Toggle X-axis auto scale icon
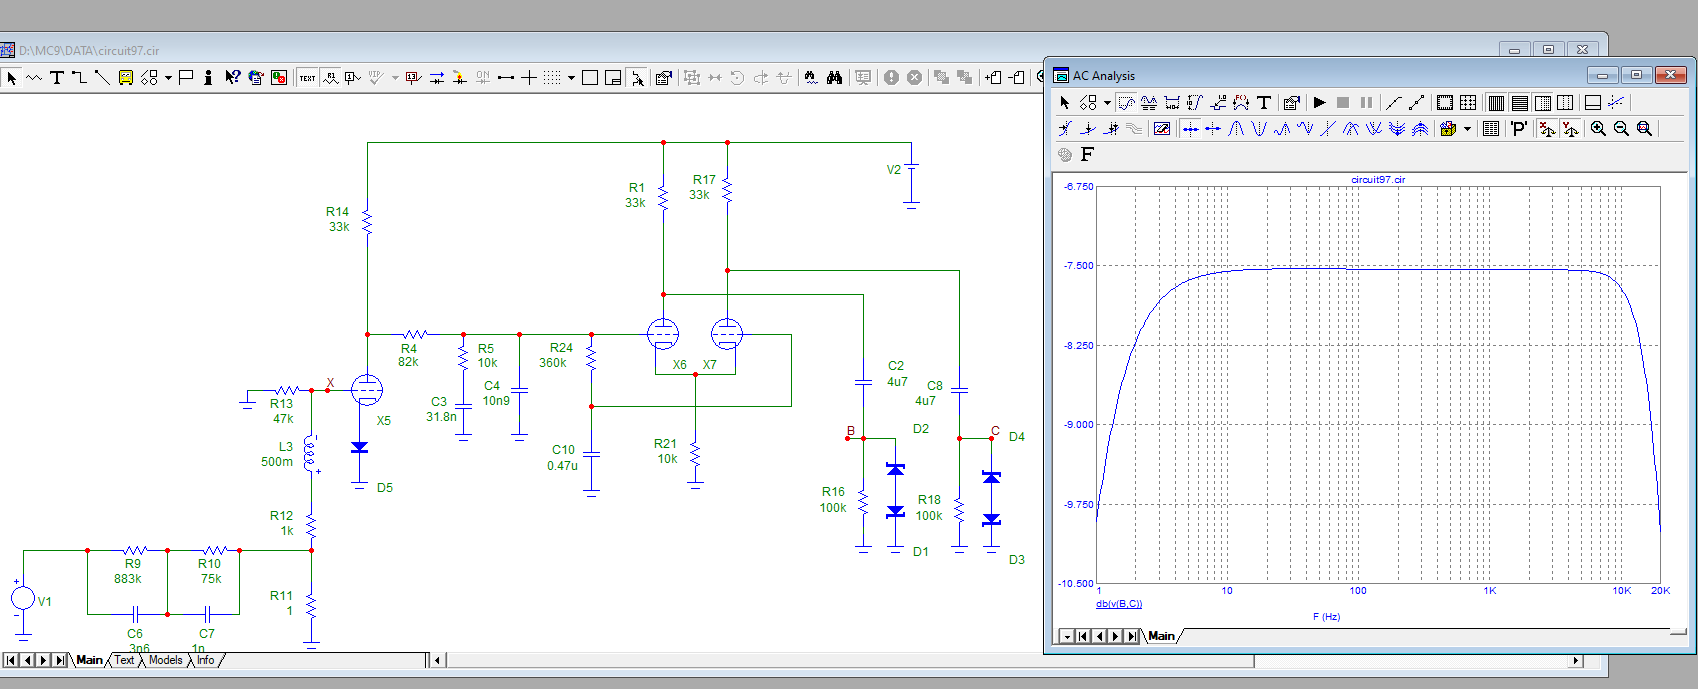 point(1546,129)
